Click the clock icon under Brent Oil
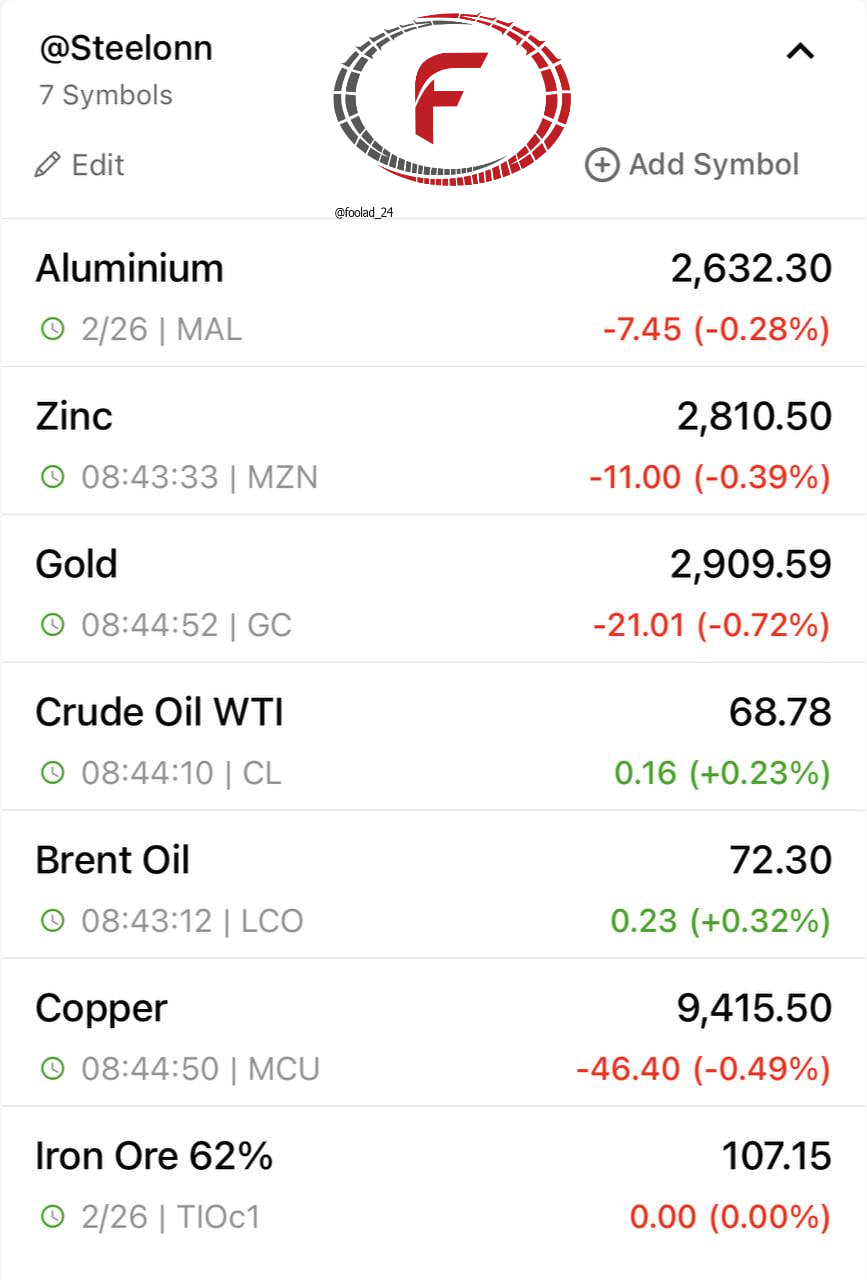The height and width of the screenshot is (1280, 867). (52, 920)
